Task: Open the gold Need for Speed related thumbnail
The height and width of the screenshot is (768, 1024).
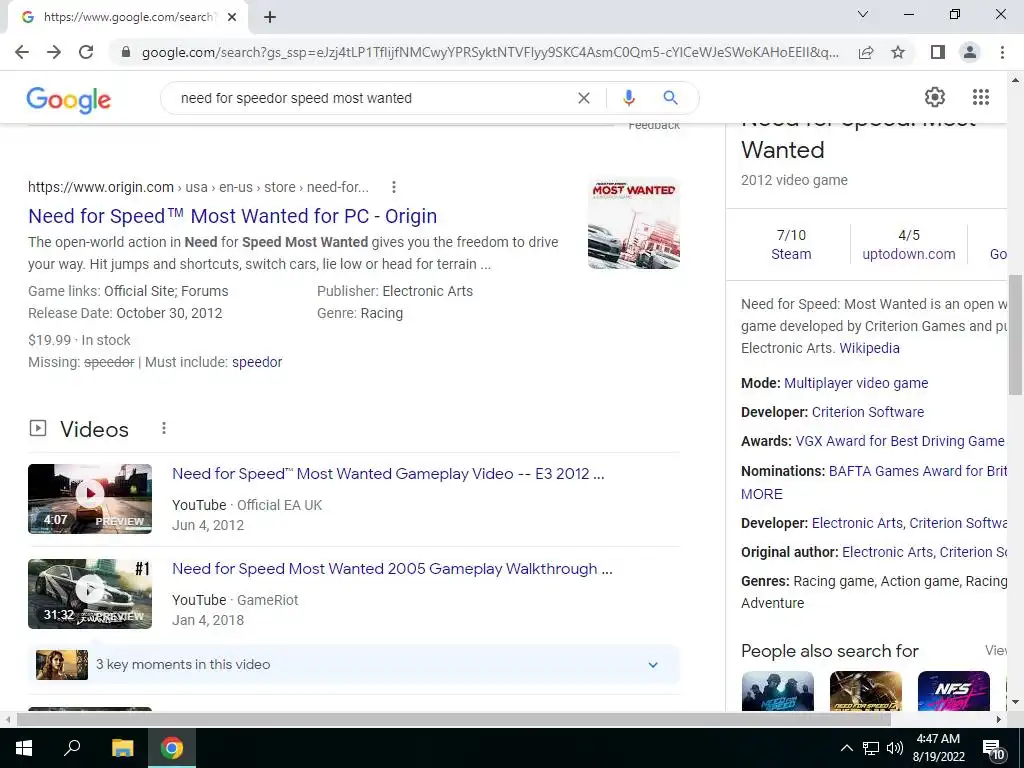Action: (865, 691)
